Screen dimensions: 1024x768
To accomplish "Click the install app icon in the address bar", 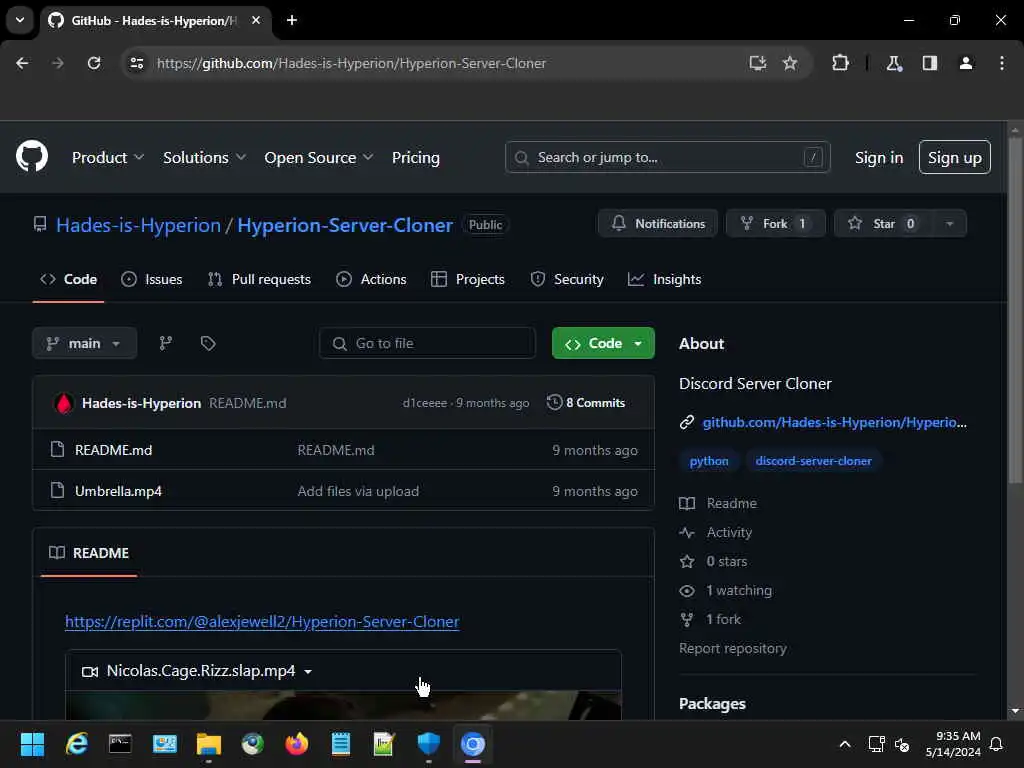I will pos(758,63).
